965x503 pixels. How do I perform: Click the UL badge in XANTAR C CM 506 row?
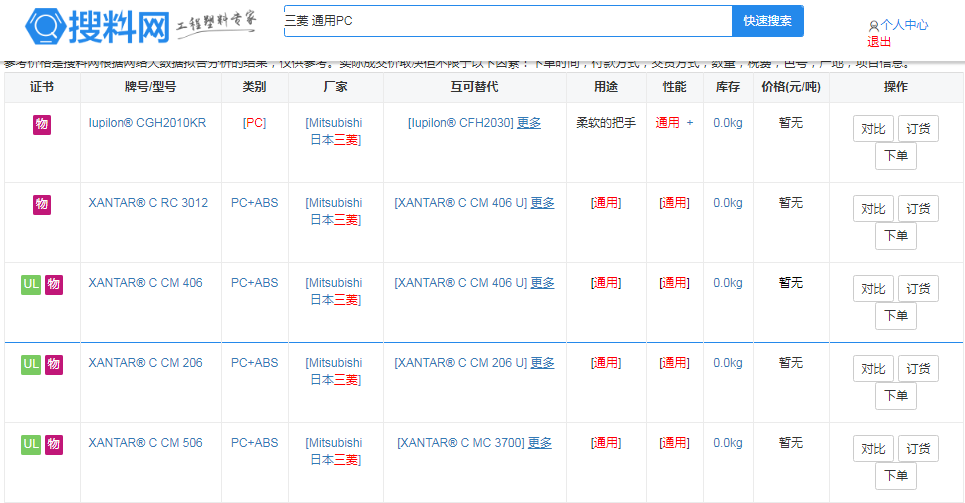coord(31,444)
